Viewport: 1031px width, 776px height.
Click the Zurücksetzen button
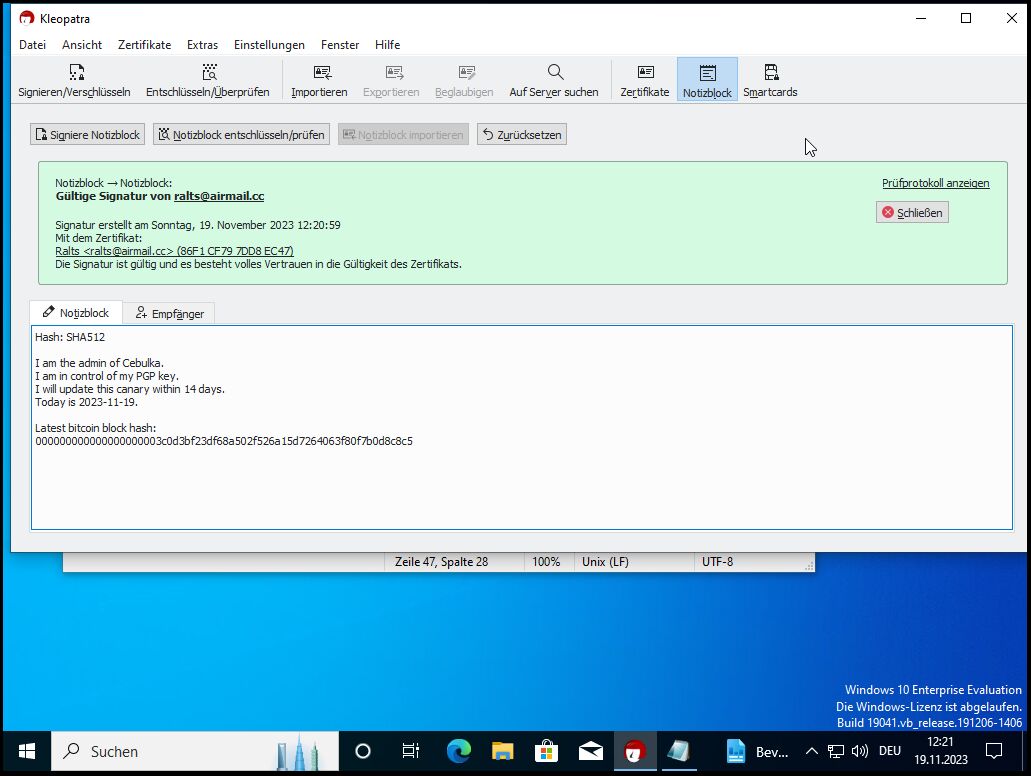click(522, 135)
